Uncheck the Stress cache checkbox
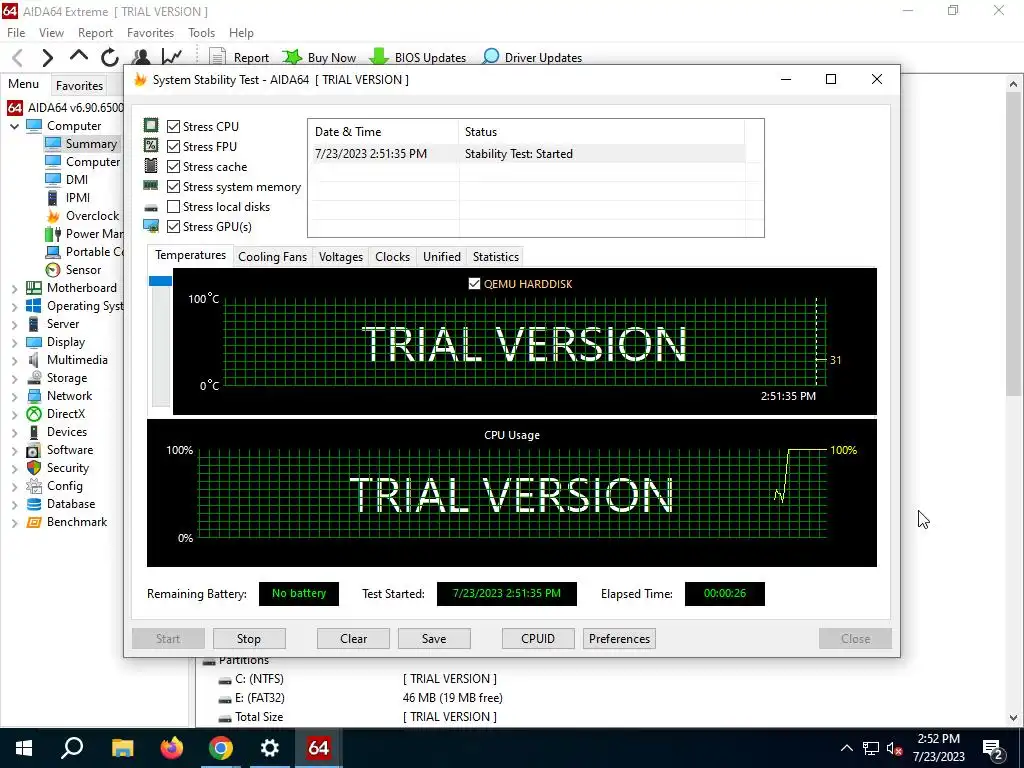The image size is (1024, 768). (x=173, y=167)
